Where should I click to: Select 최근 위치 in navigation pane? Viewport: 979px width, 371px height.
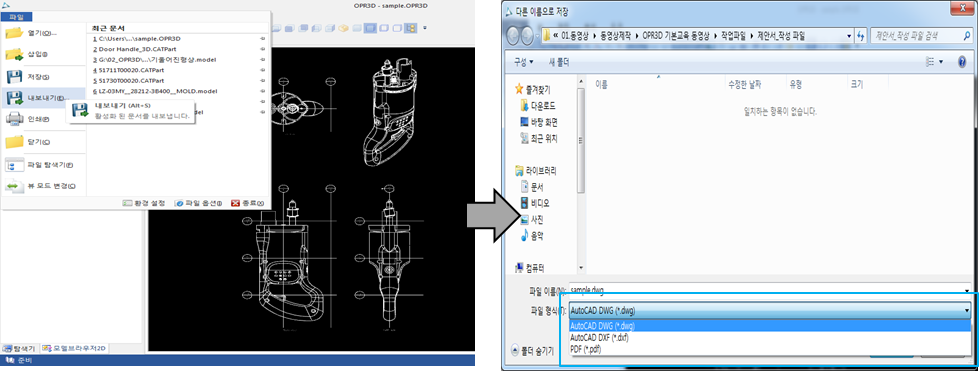[539, 139]
